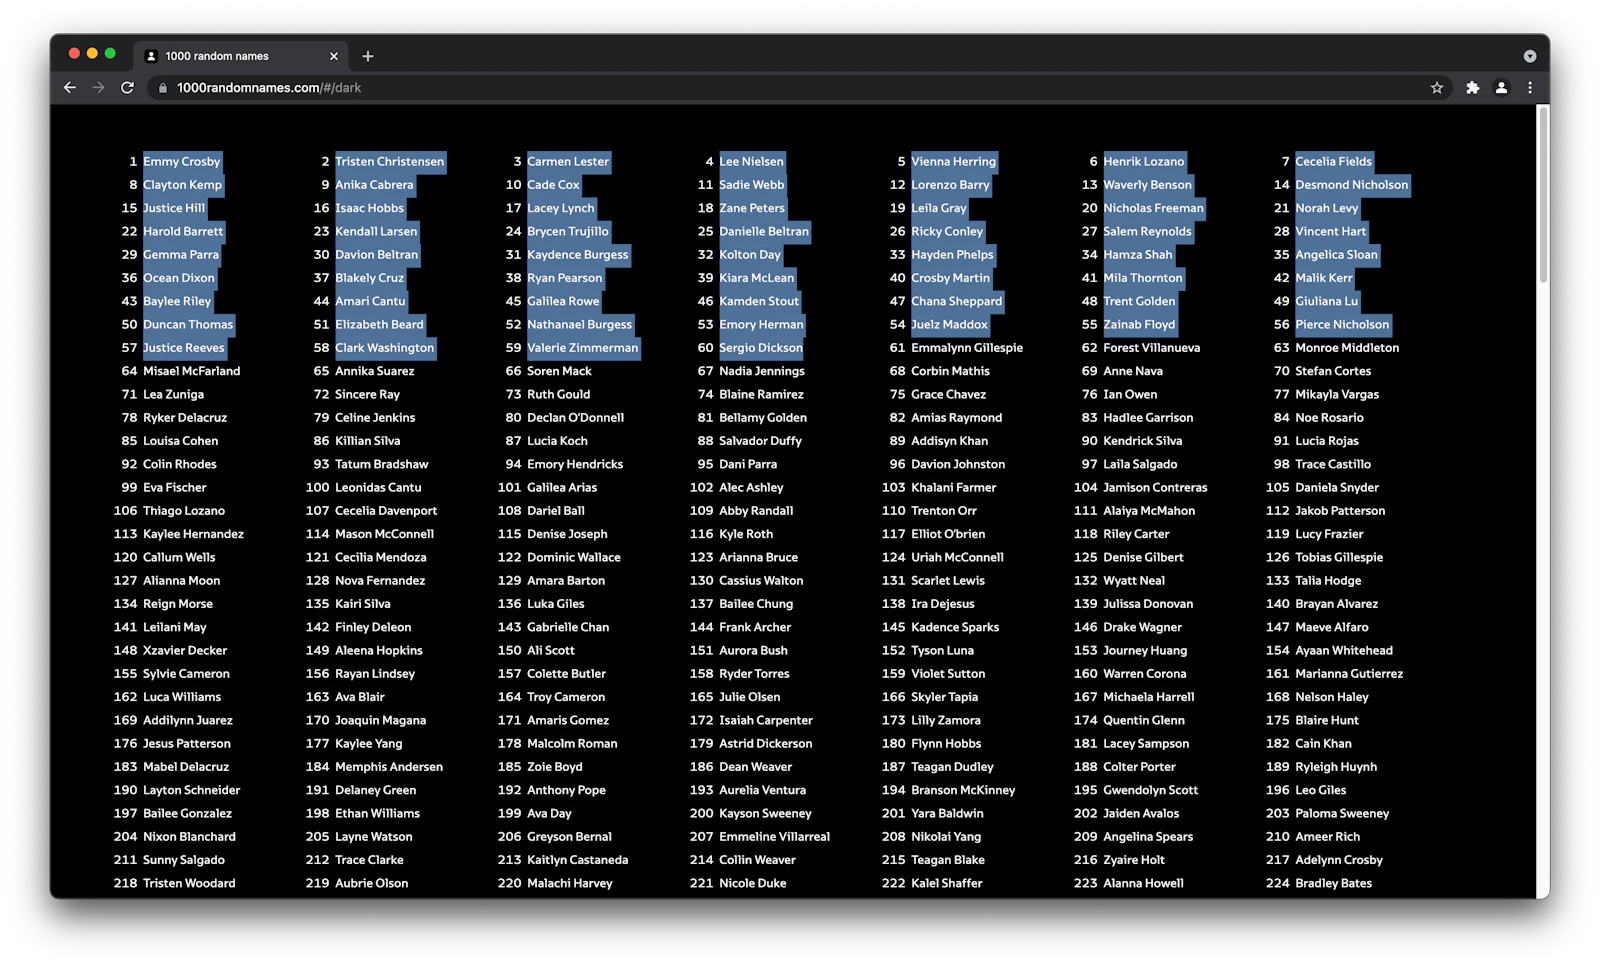Click the name Galilea Rowe
The image size is (1600, 965).
click(x=564, y=301)
